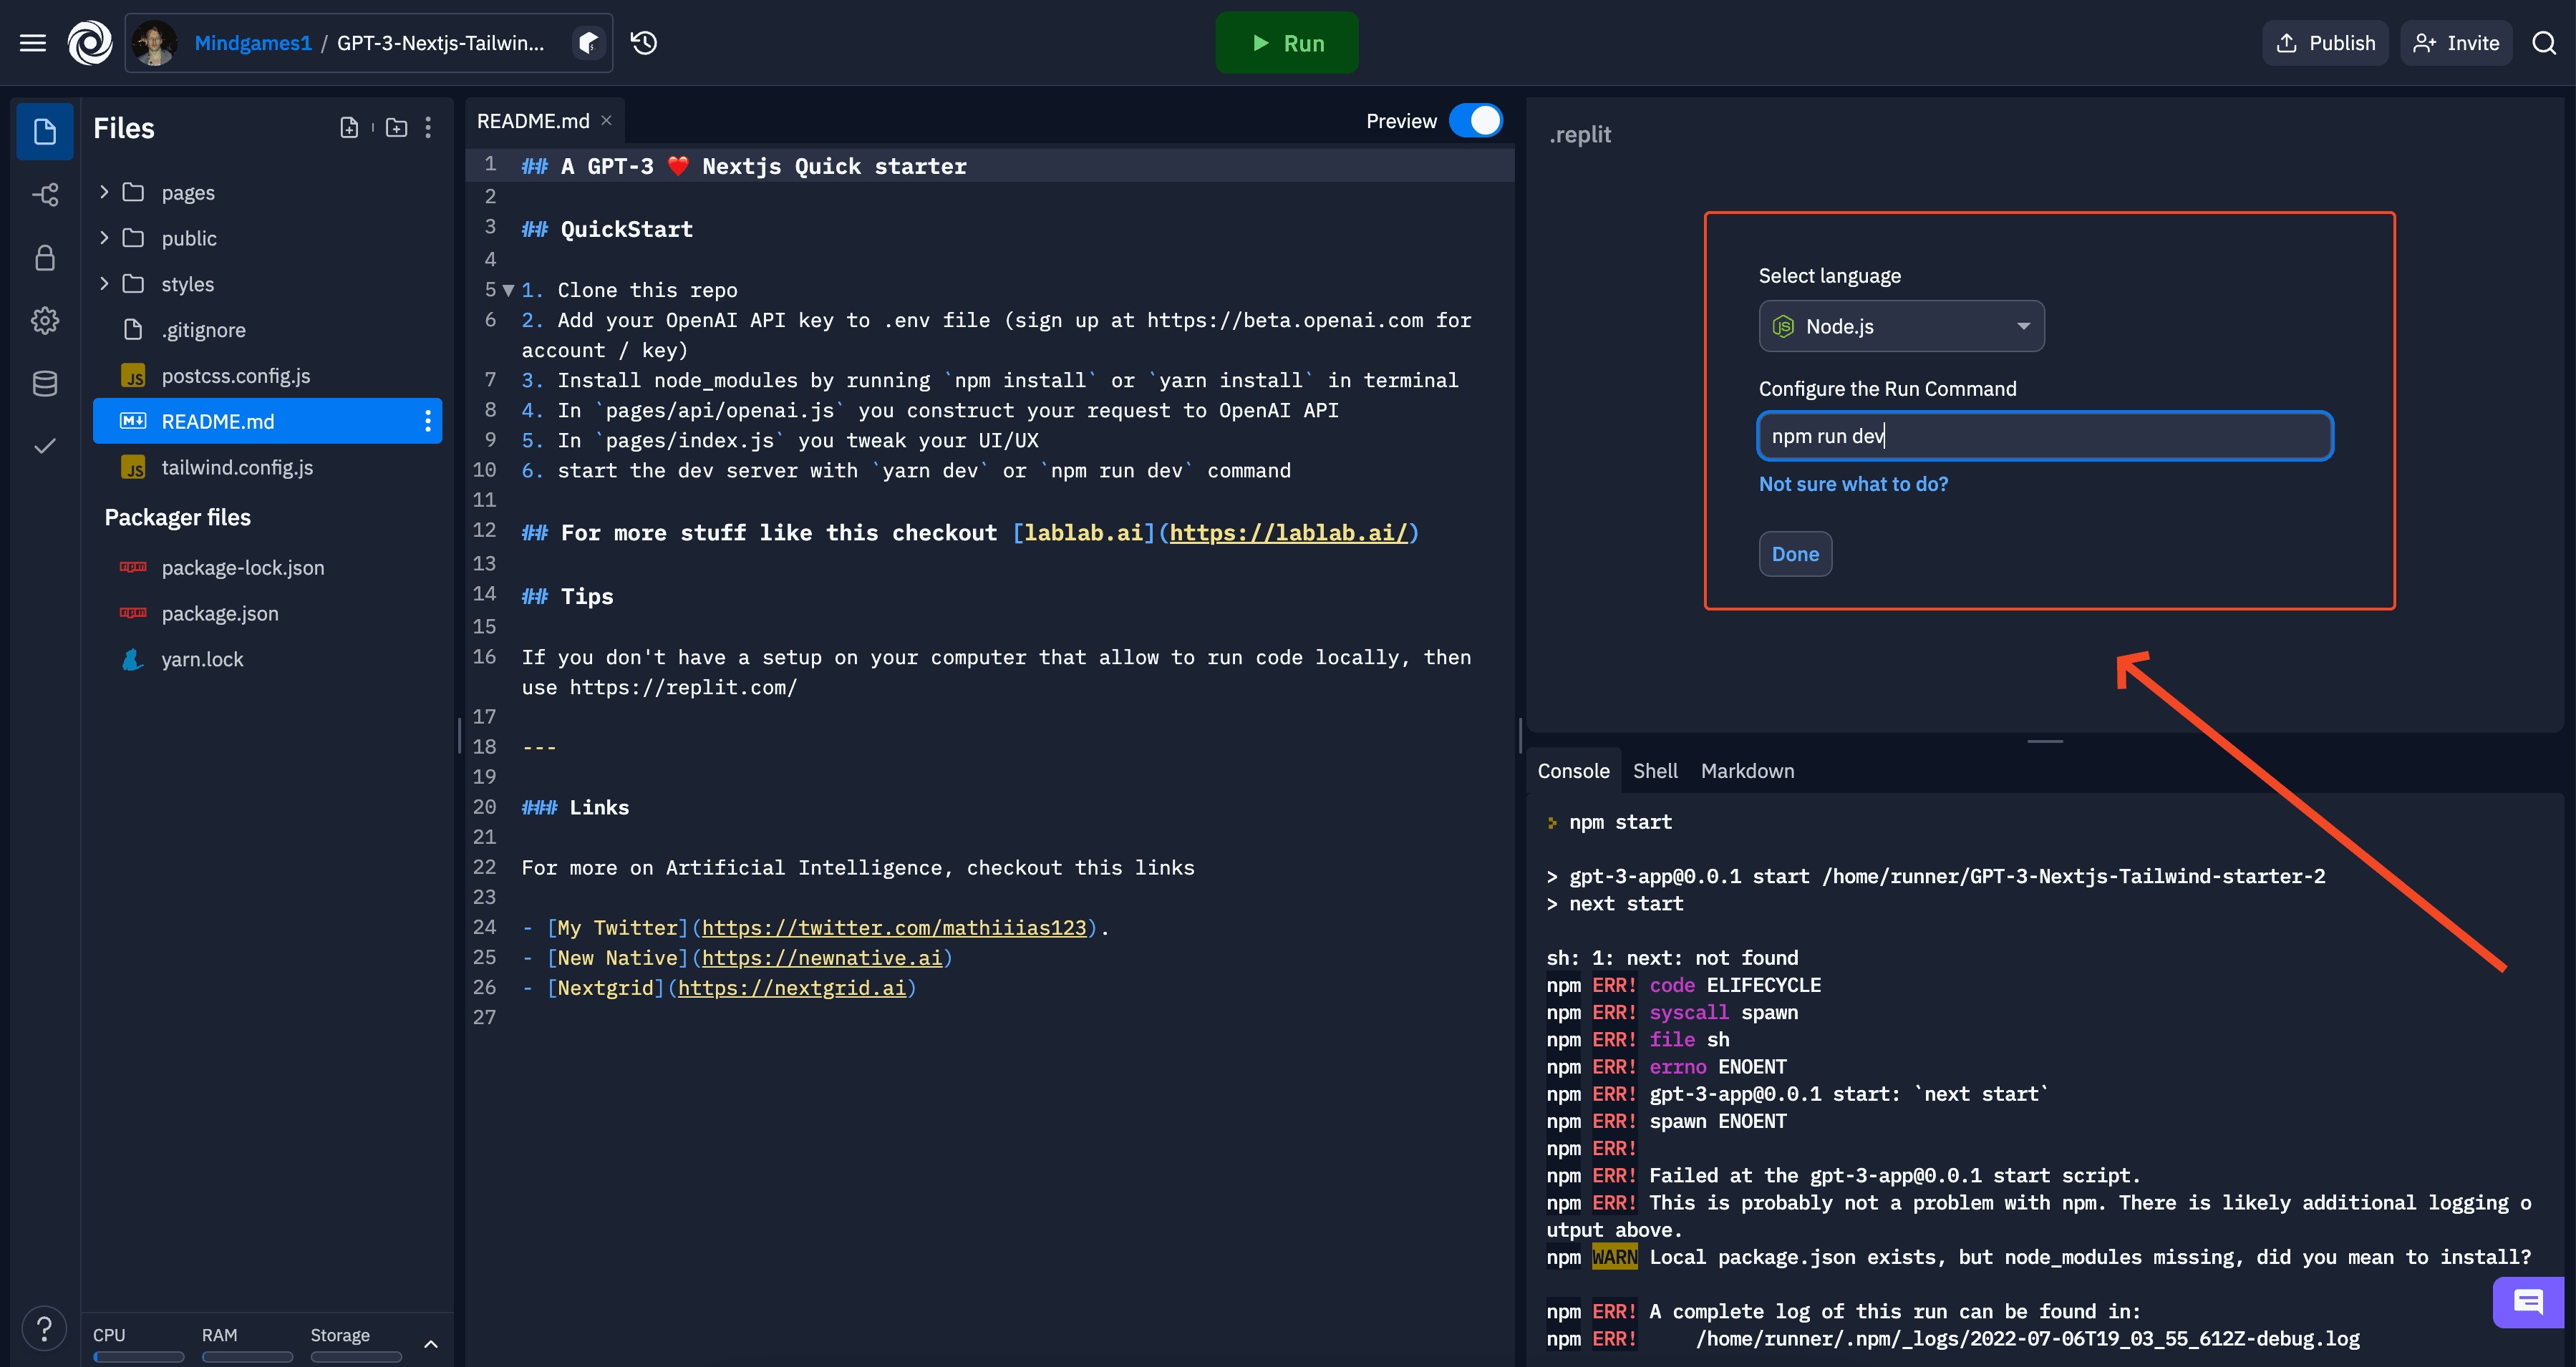Open the .gitignore file
Viewport: 2576px width, 1367px height.
coord(267,330)
